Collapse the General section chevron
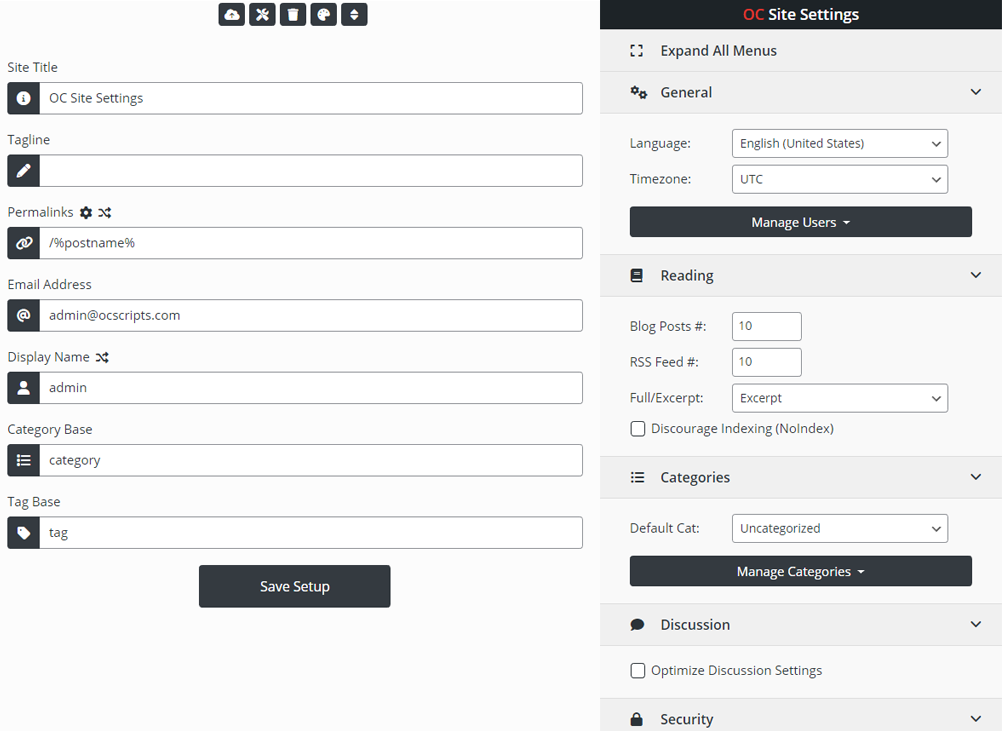This screenshot has width=1002, height=731. pos(976,92)
